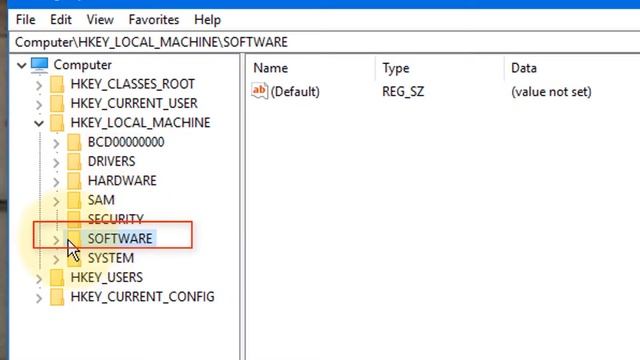The image size is (640, 360).
Task: Open the View menu
Action: click(x=100, y=20)
